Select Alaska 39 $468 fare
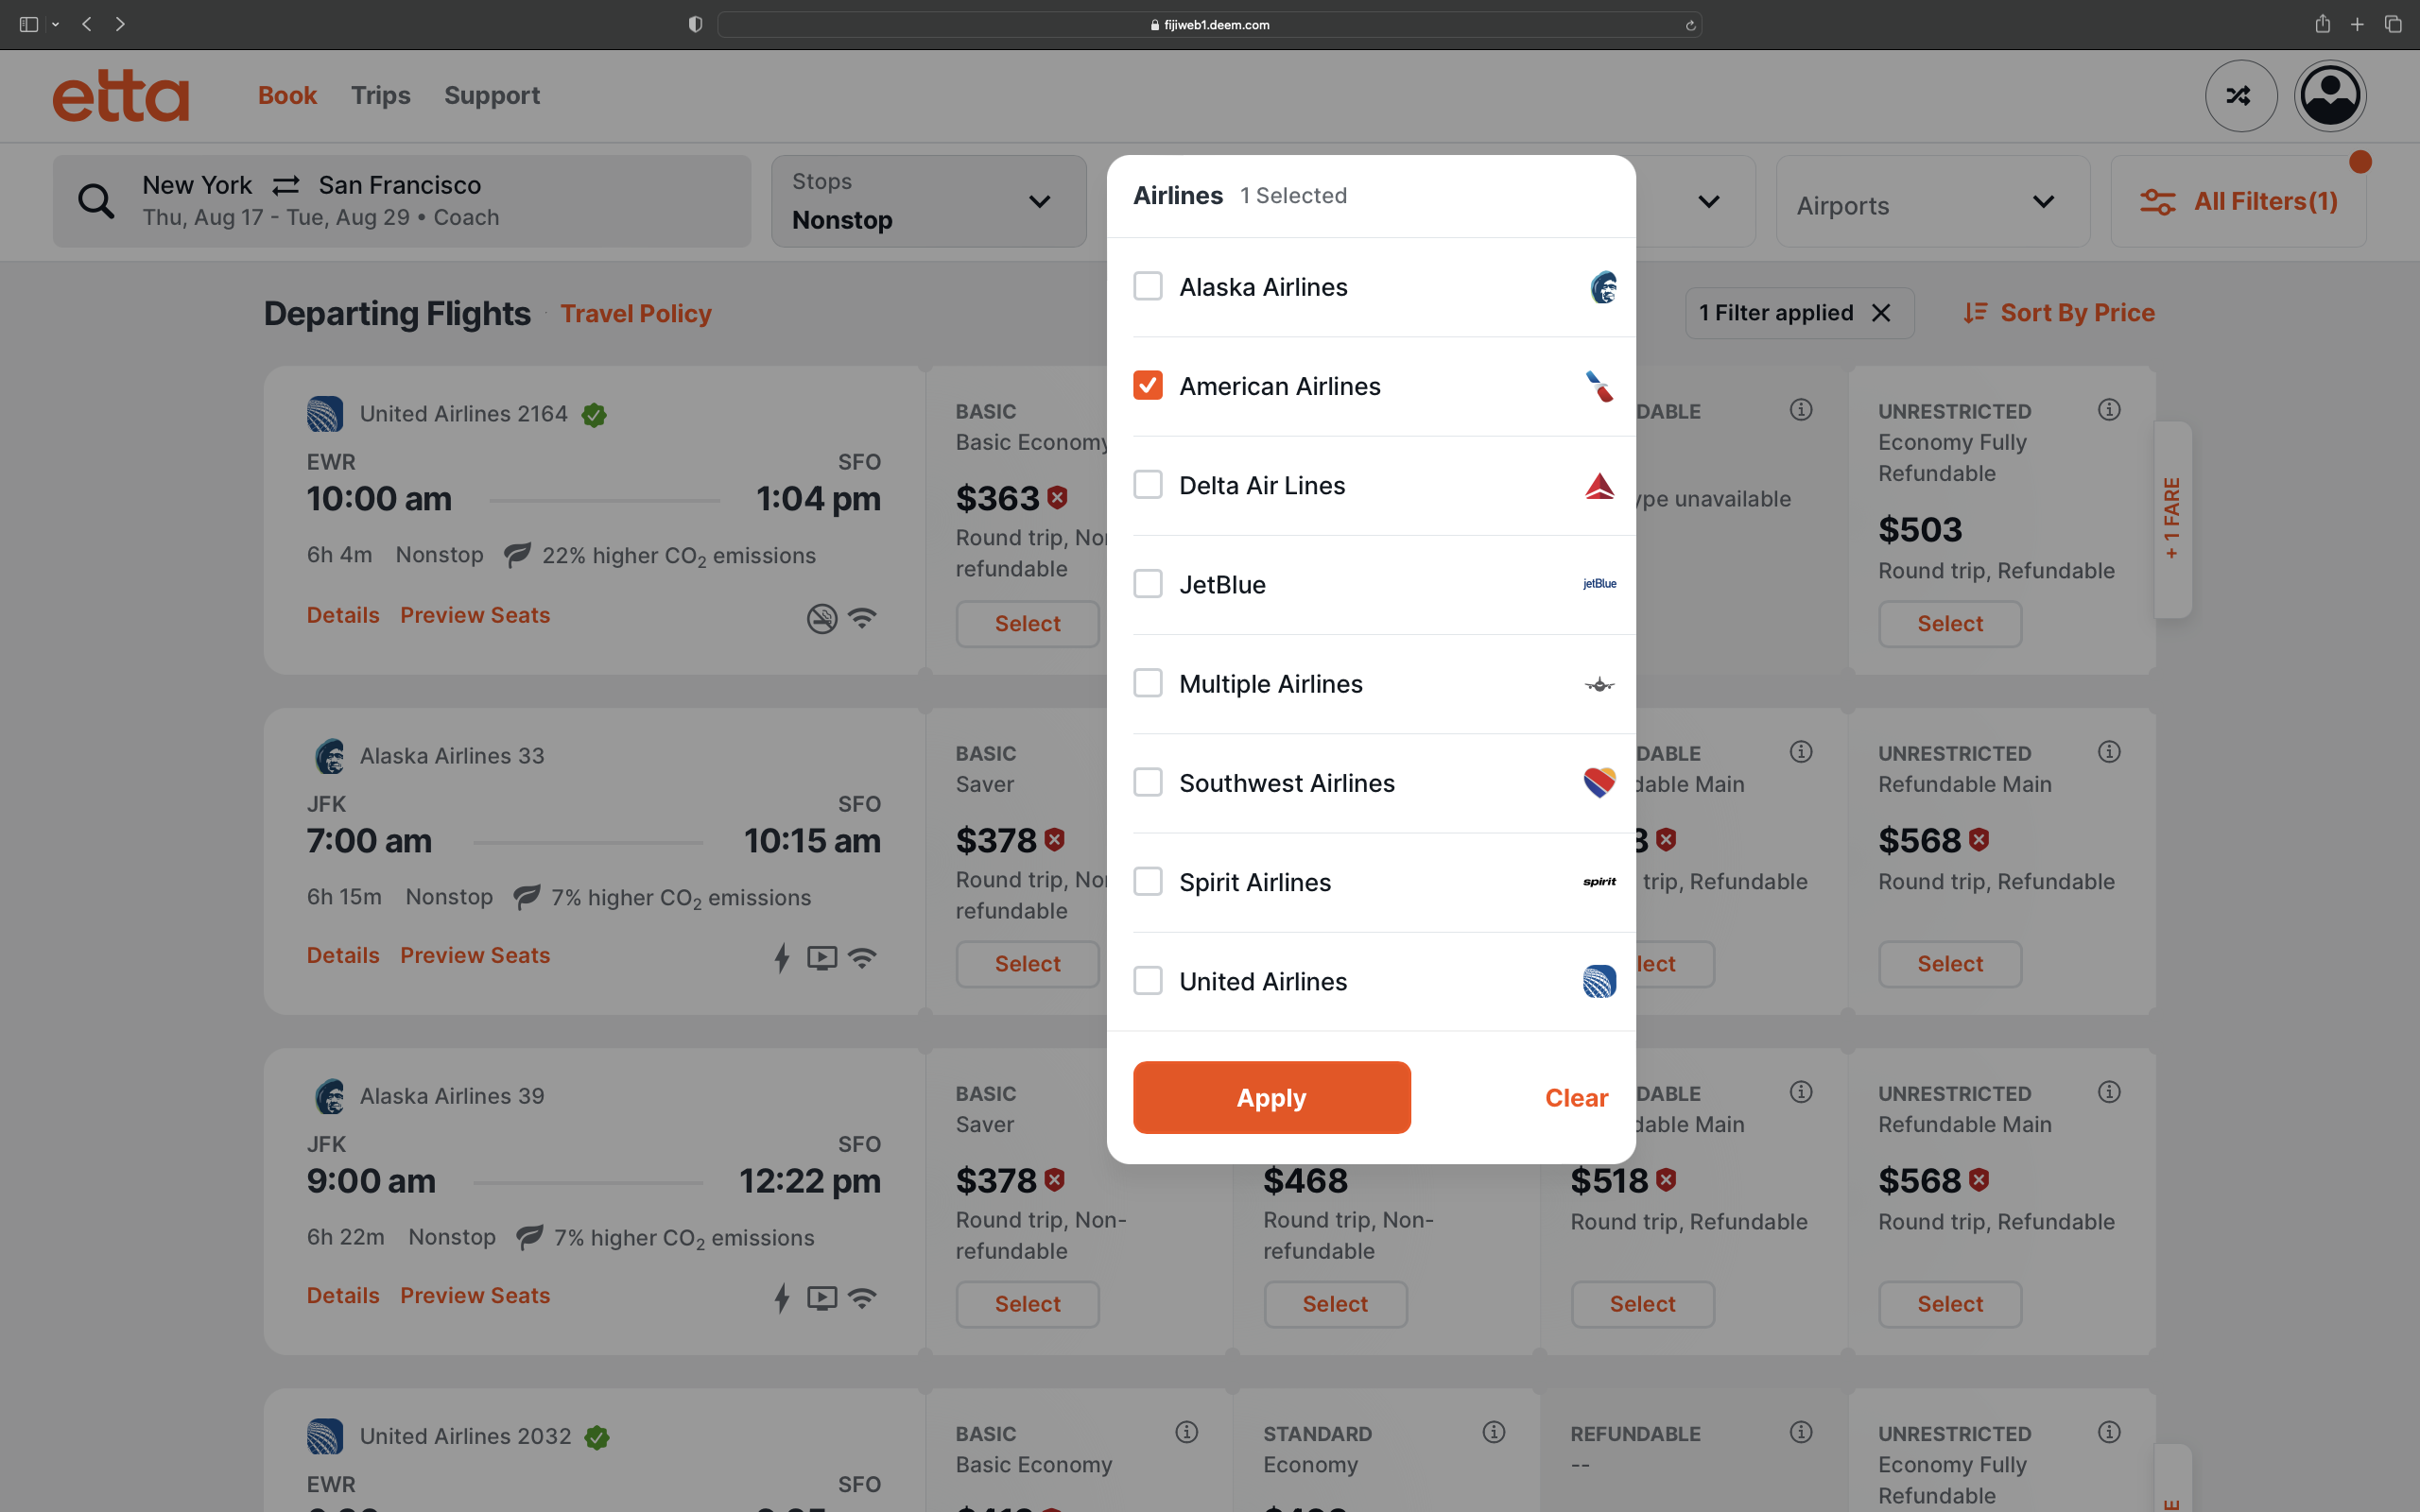Image resolution: width=2420 pixels, height=1512 pixels. 1335,1303
